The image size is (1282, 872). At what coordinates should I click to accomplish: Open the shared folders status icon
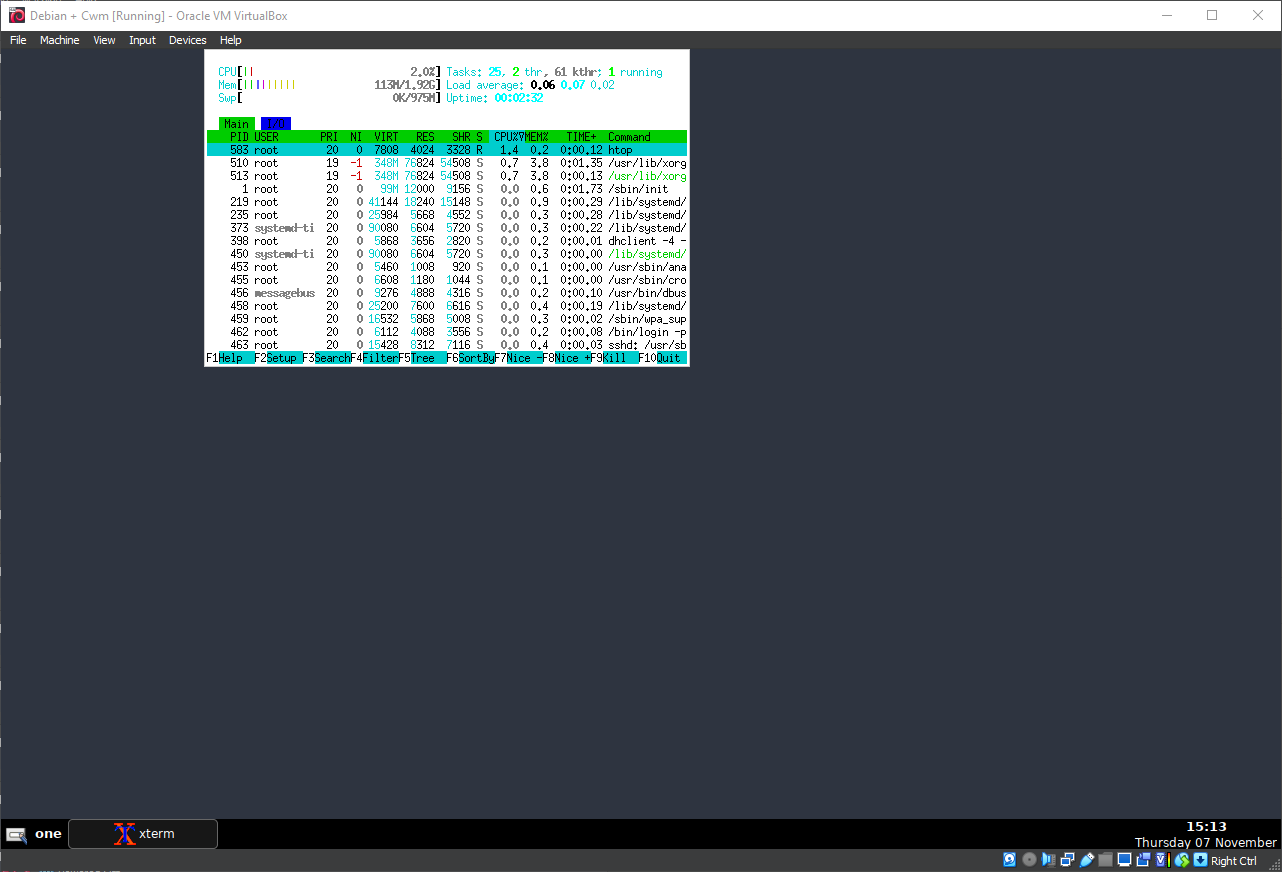pos(1105,860)
